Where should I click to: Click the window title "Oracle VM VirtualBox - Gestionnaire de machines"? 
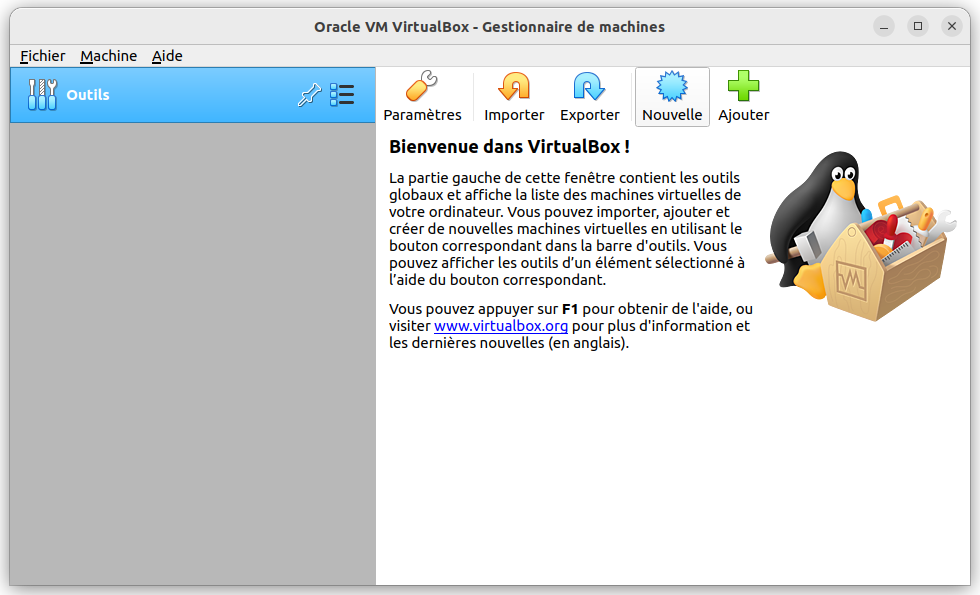(x=489, y=27)
